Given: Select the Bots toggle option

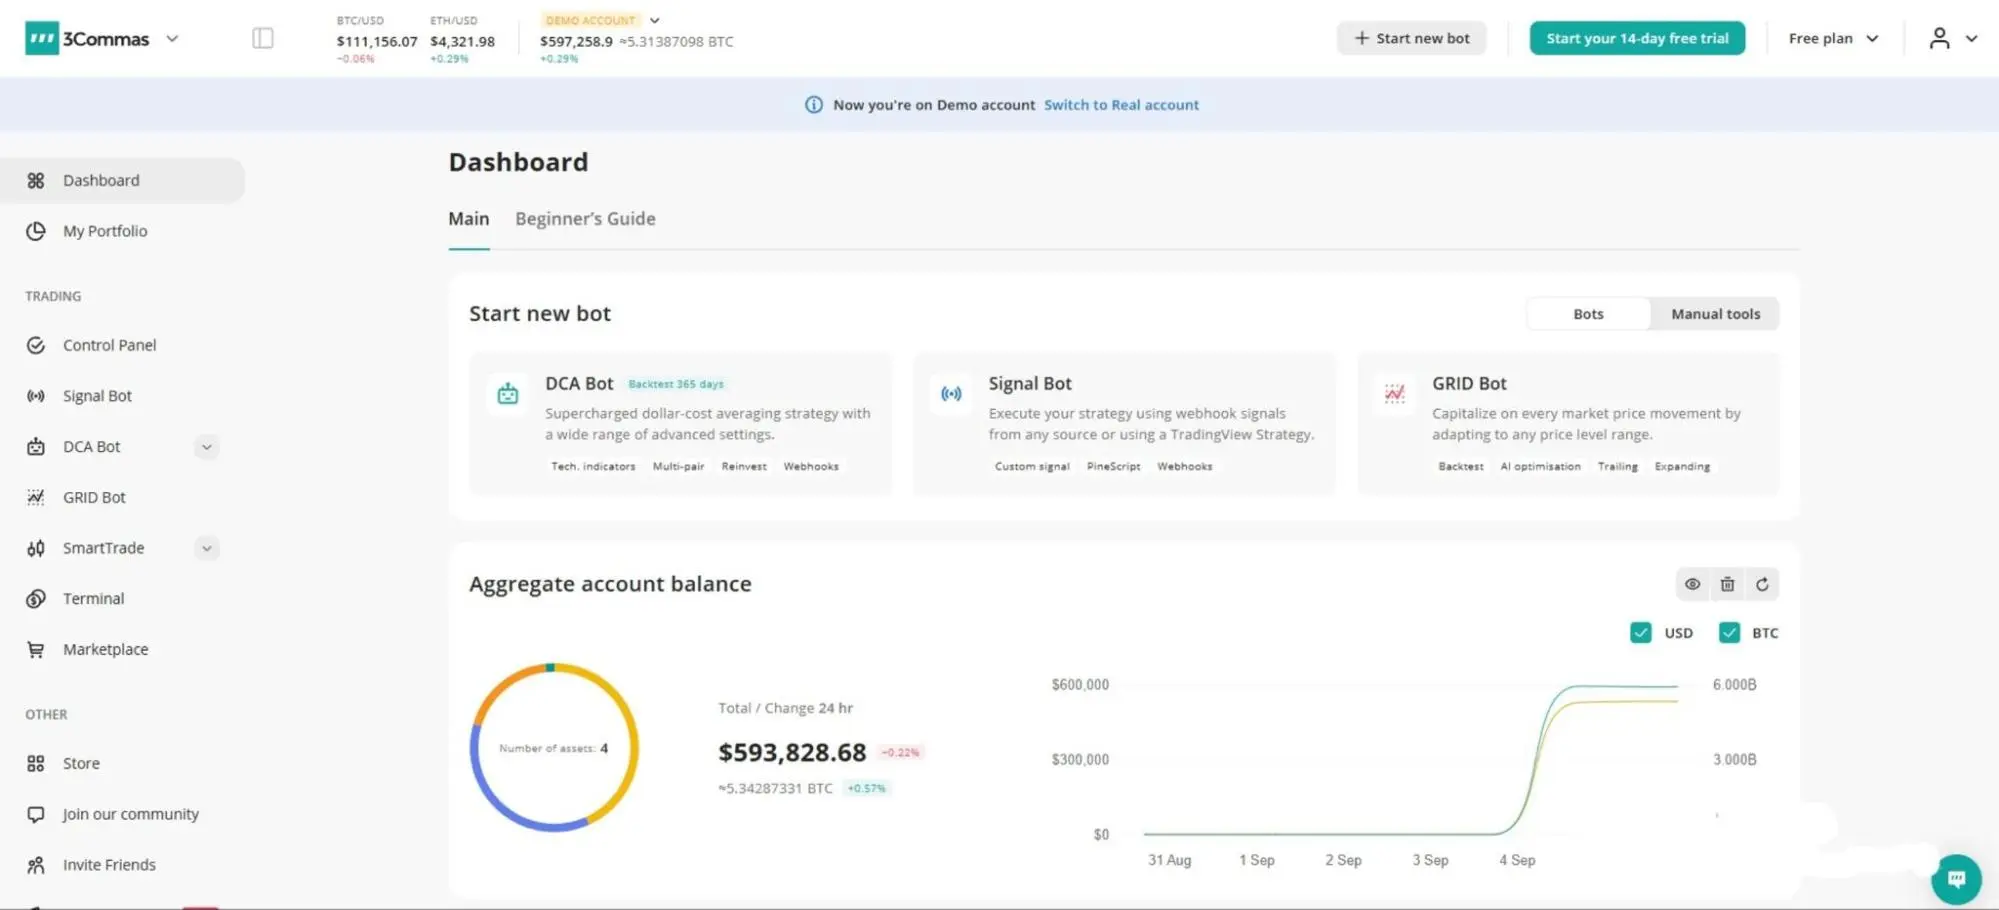Looking at the screenshot, I should [1588, 314].
